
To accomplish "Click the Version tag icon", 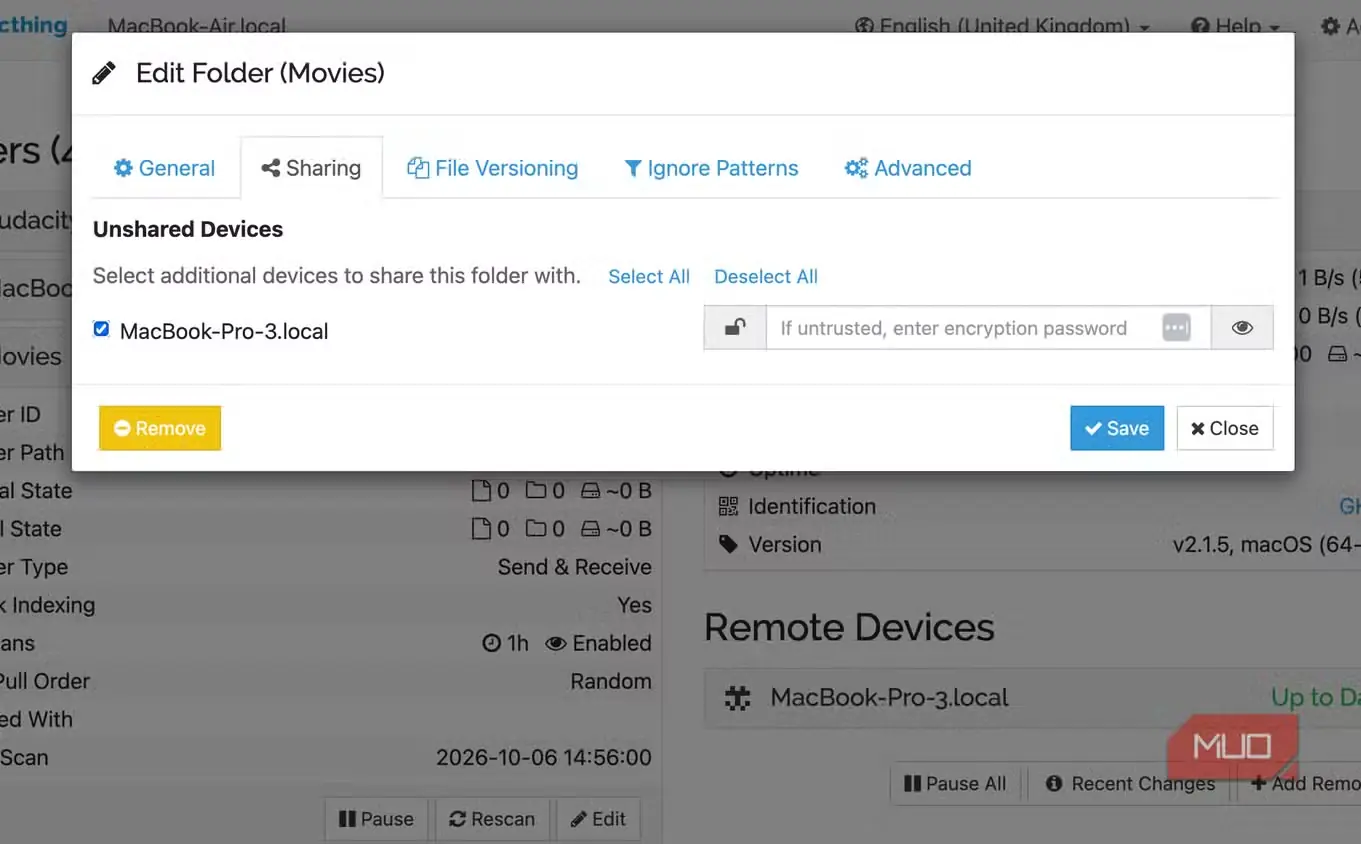I will [728, 544].
